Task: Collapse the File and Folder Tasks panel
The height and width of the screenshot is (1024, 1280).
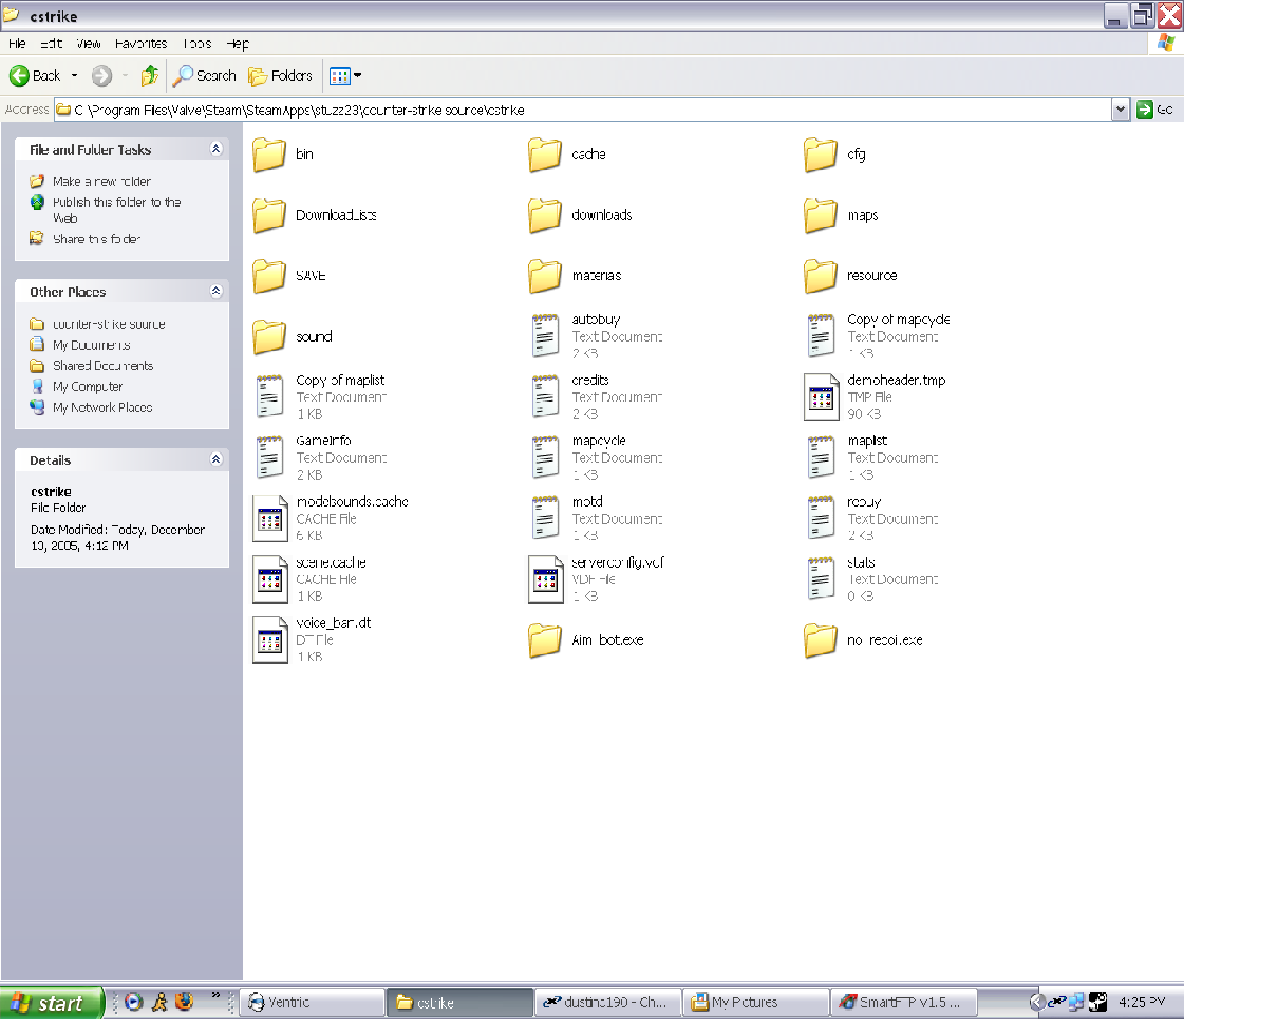Action: 215,149
